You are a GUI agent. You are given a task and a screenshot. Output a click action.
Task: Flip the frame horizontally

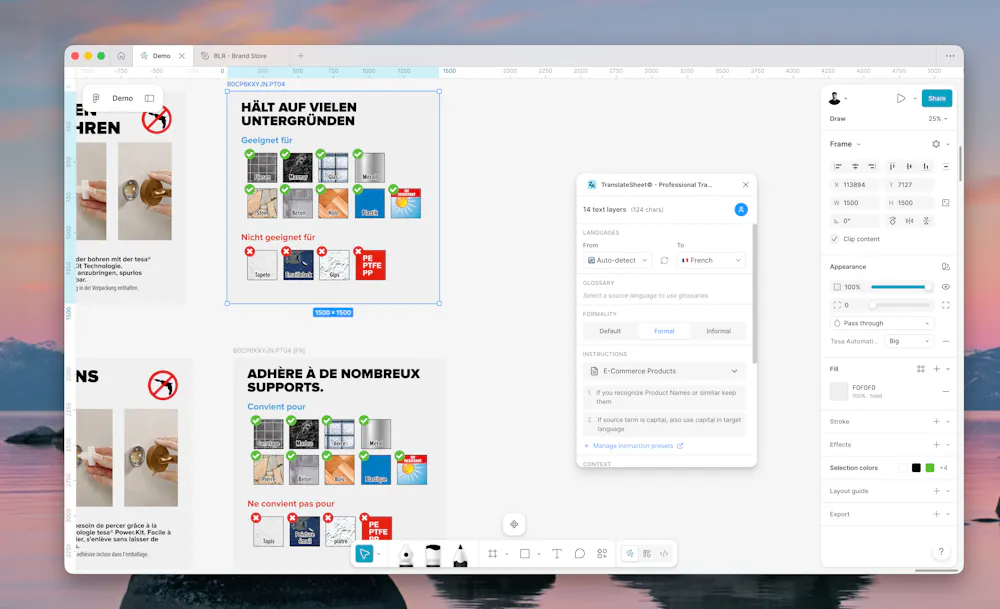click(x=910, y=221)
